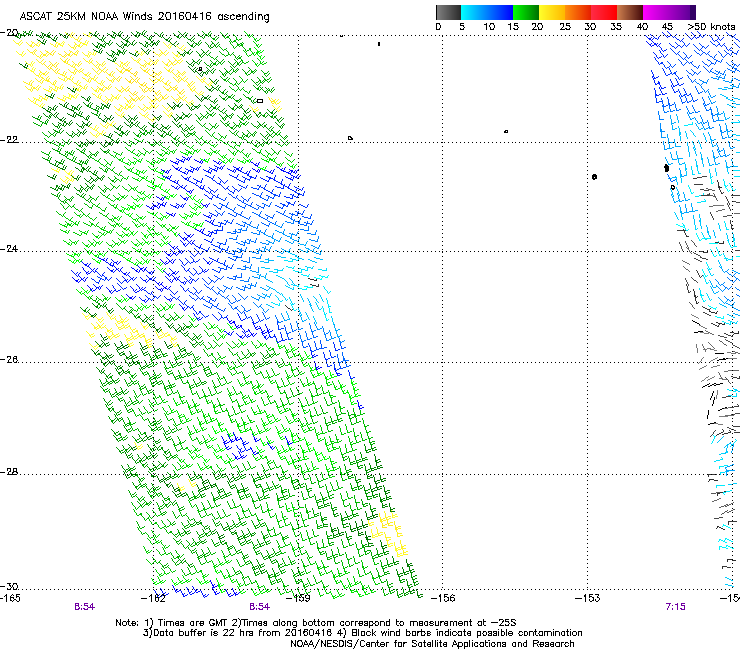Click the small island outline just right of -159
Image resolution: width=740 pixels, height=650 pixels.
350,138
